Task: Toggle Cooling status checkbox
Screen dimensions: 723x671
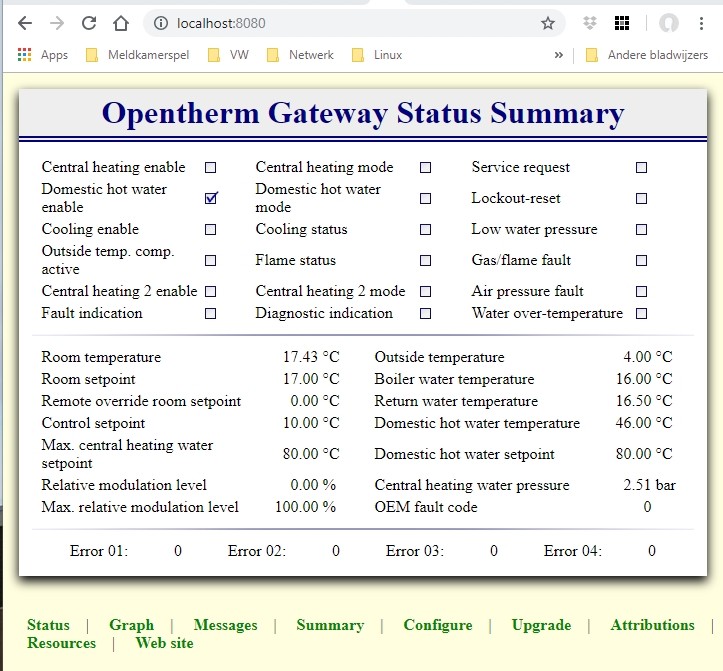Action: pyautogui.click(x=426, y=230)
